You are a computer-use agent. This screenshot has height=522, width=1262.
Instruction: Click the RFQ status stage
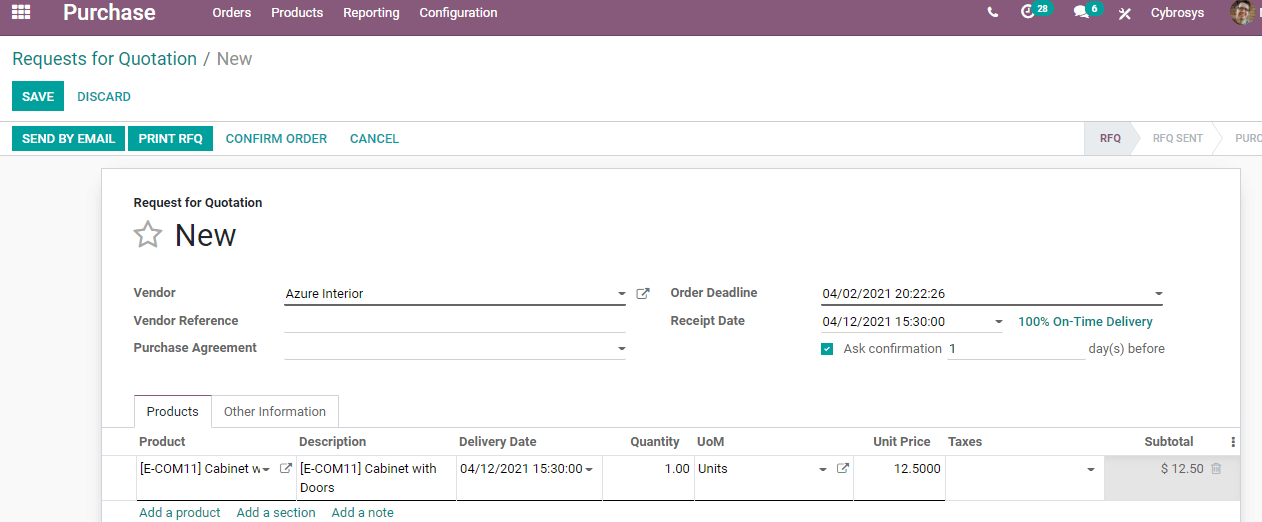1110,139
